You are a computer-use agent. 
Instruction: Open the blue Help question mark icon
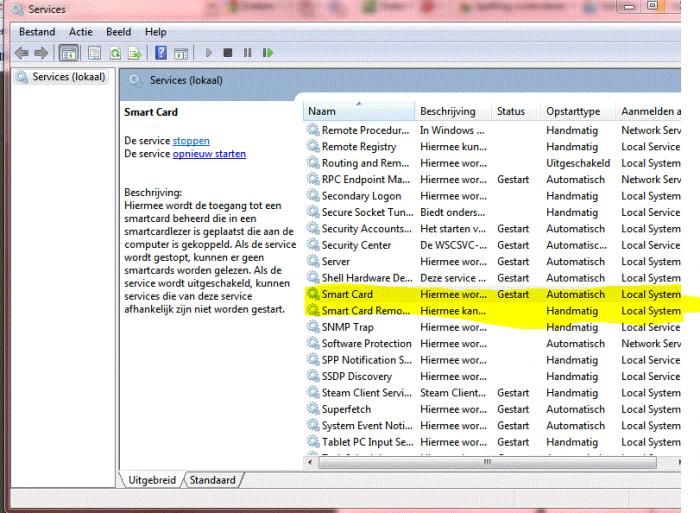tap(159, 52)
